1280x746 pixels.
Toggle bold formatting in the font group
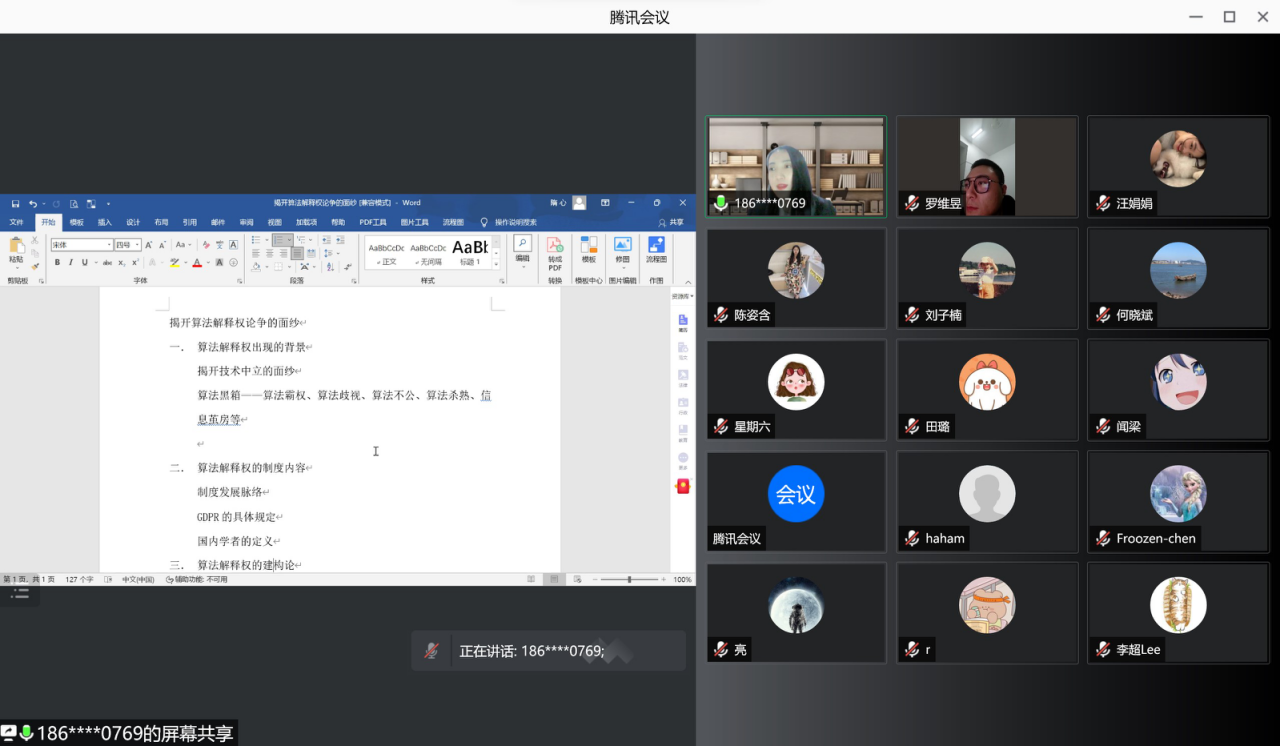(x=57, y=263)
